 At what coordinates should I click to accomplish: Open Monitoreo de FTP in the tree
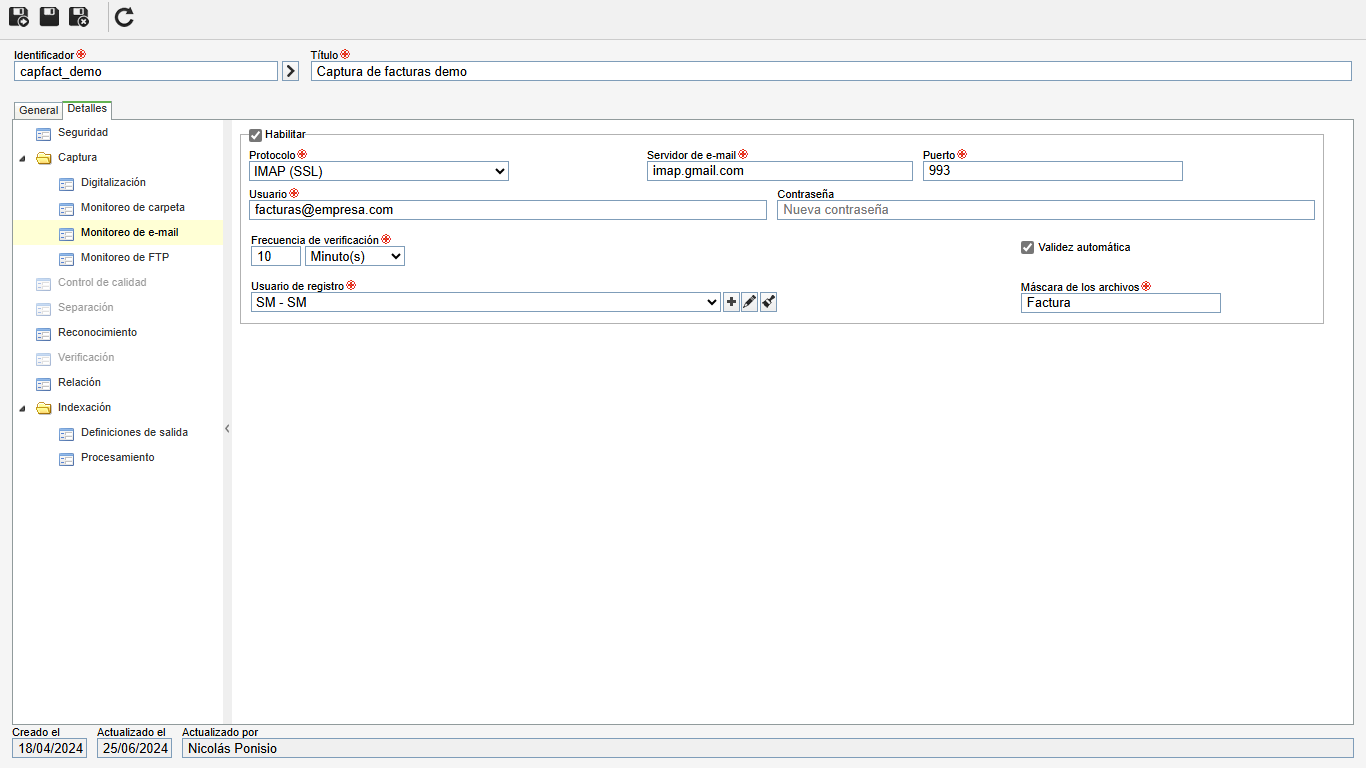pos(125,258)
